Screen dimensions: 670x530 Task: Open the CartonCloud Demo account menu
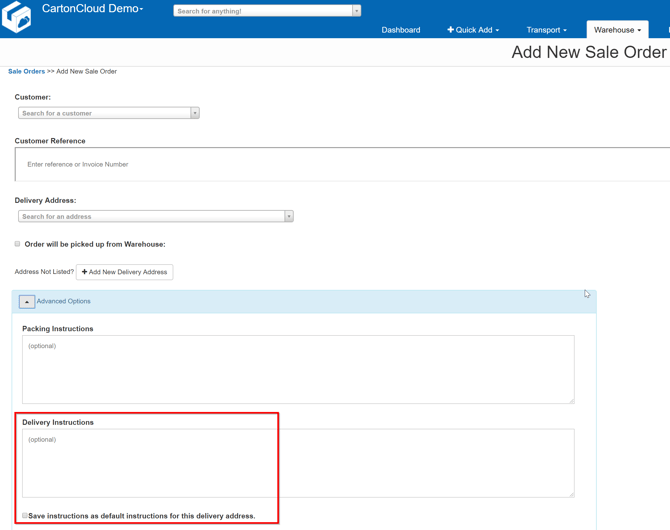pyautogui.click(x=93, y=9)
